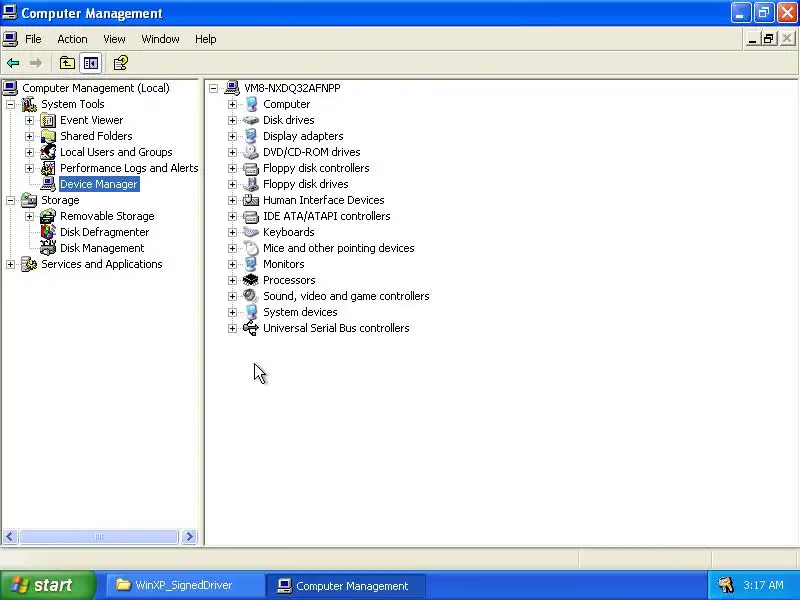Expand the Services and Applications node
The height and width of the screenshot is (600, 800).
tap(10, 264)
